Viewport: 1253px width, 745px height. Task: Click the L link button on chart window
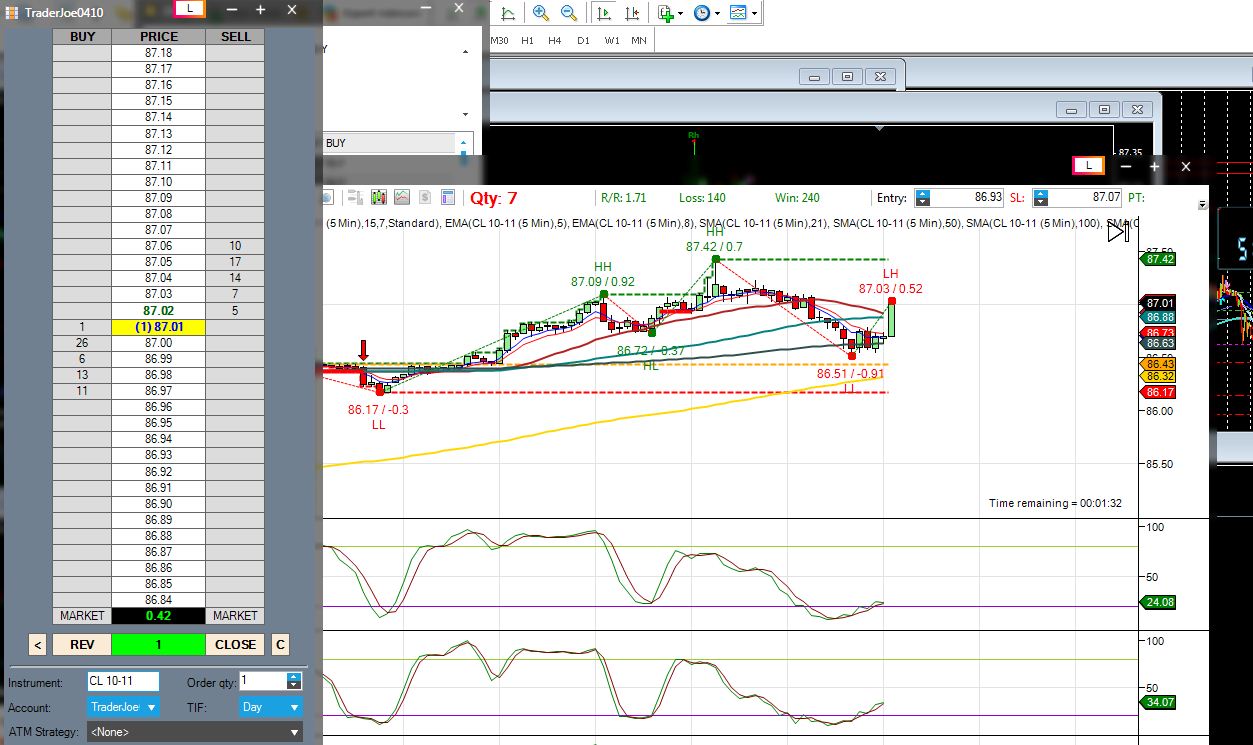point(1088,166)
